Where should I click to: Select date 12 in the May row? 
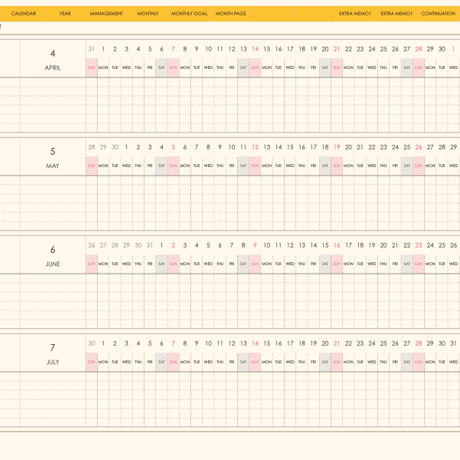(x=255, y=147)
